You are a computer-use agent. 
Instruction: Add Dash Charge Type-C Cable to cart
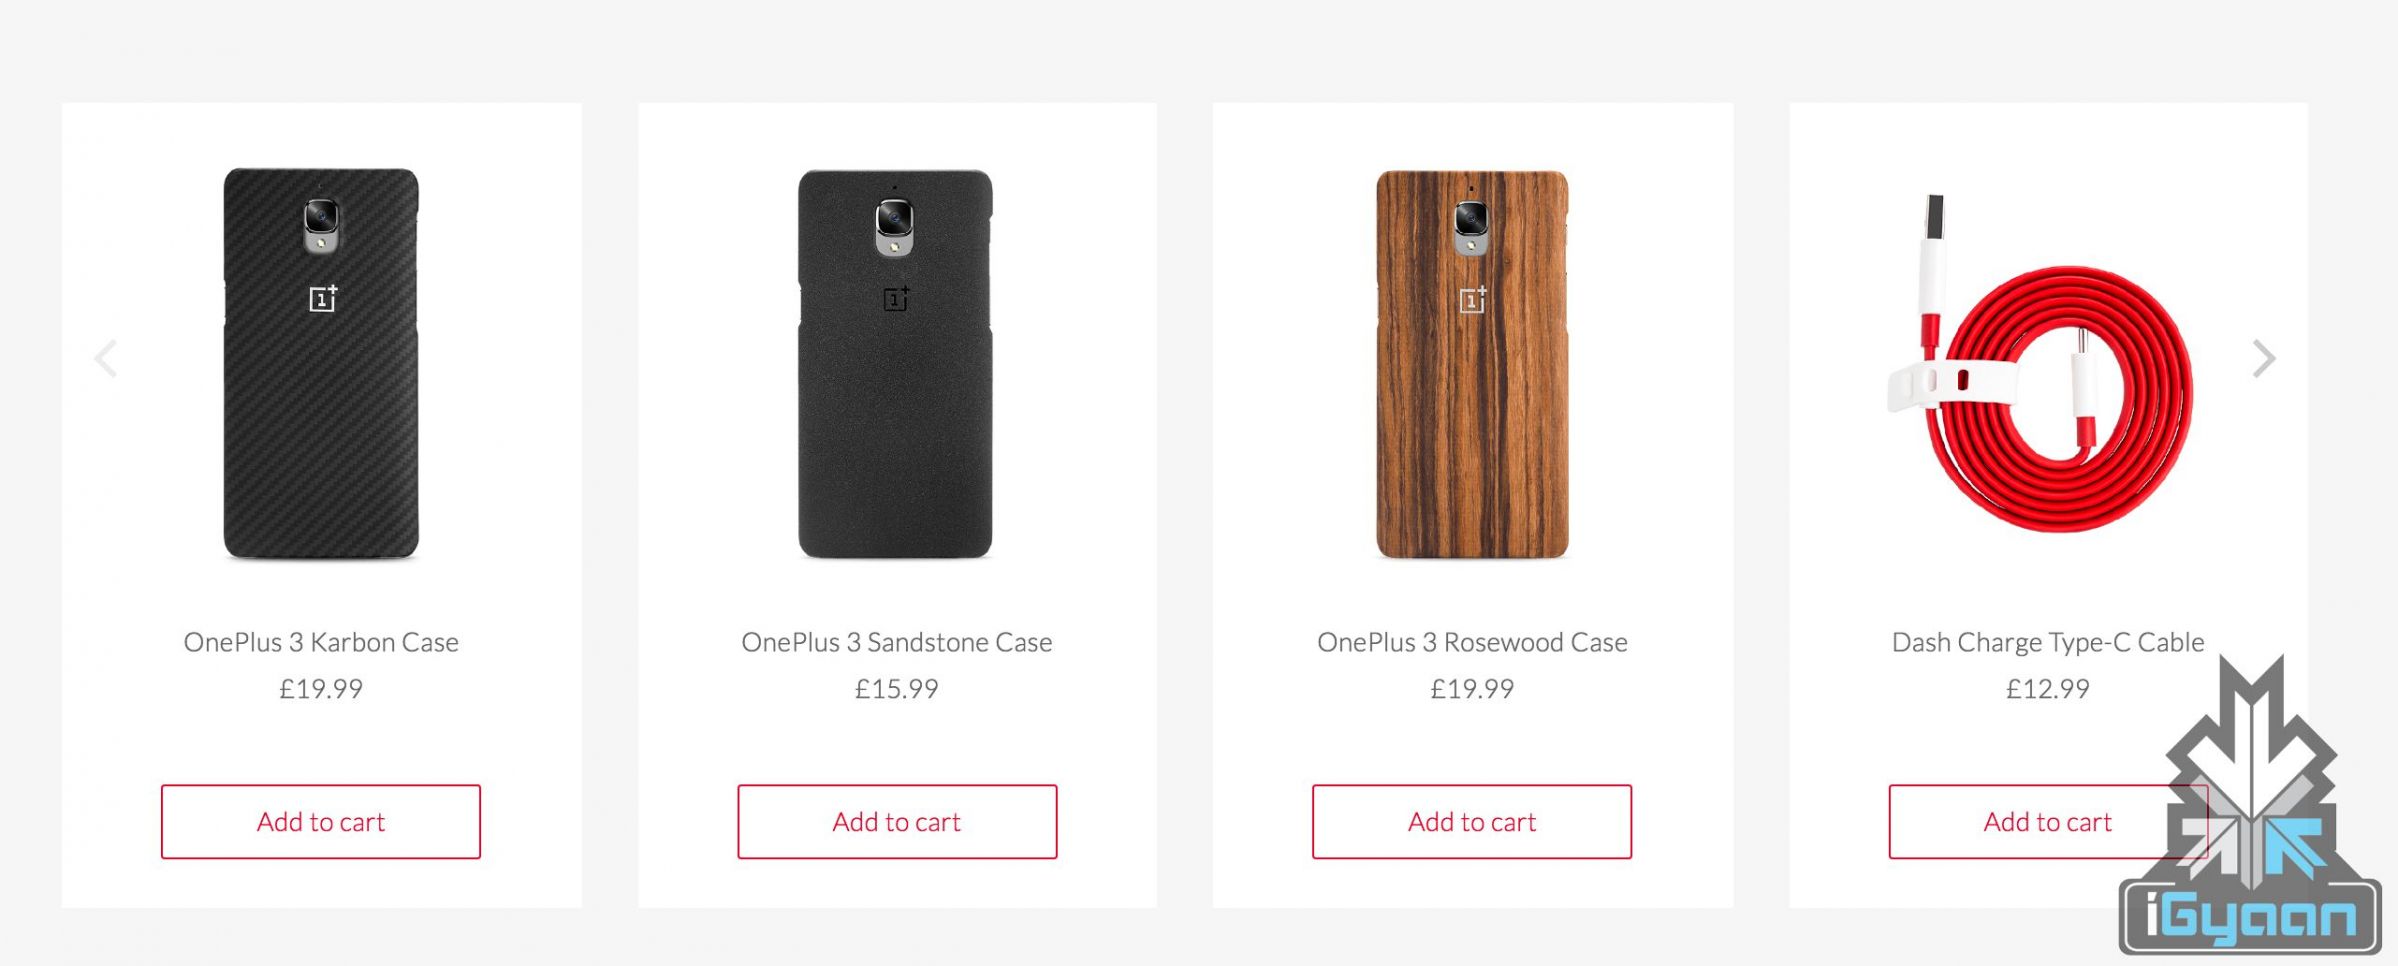(x=2047, y=821)
